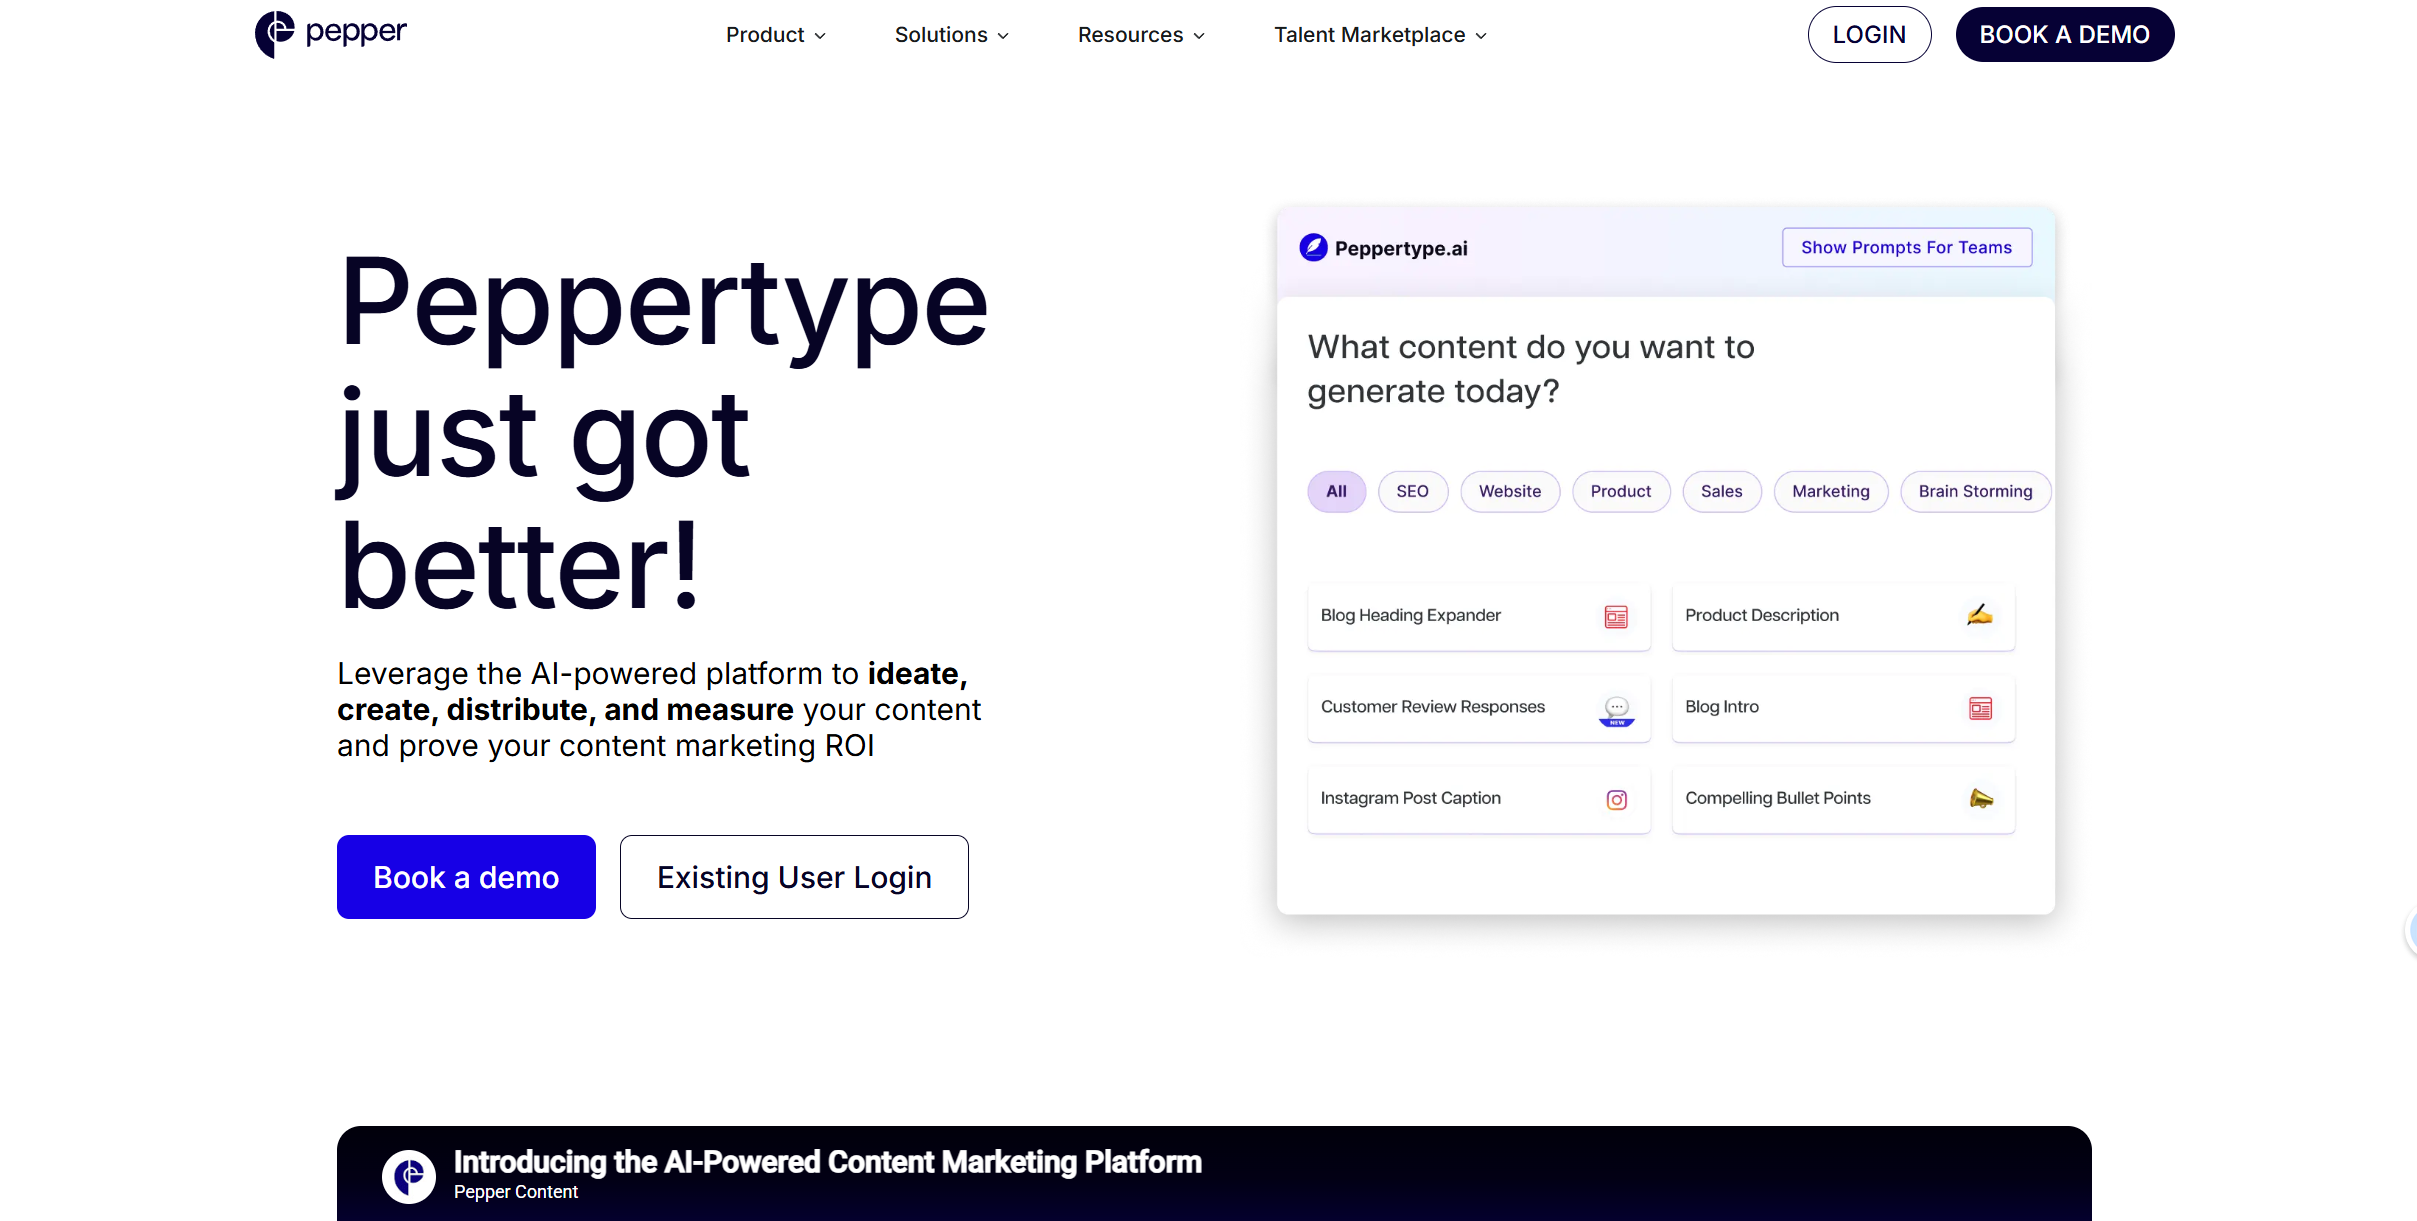The image size is (2417, 1221).
Task: Open the Resources navigation menu
Action: [1141, 35]
